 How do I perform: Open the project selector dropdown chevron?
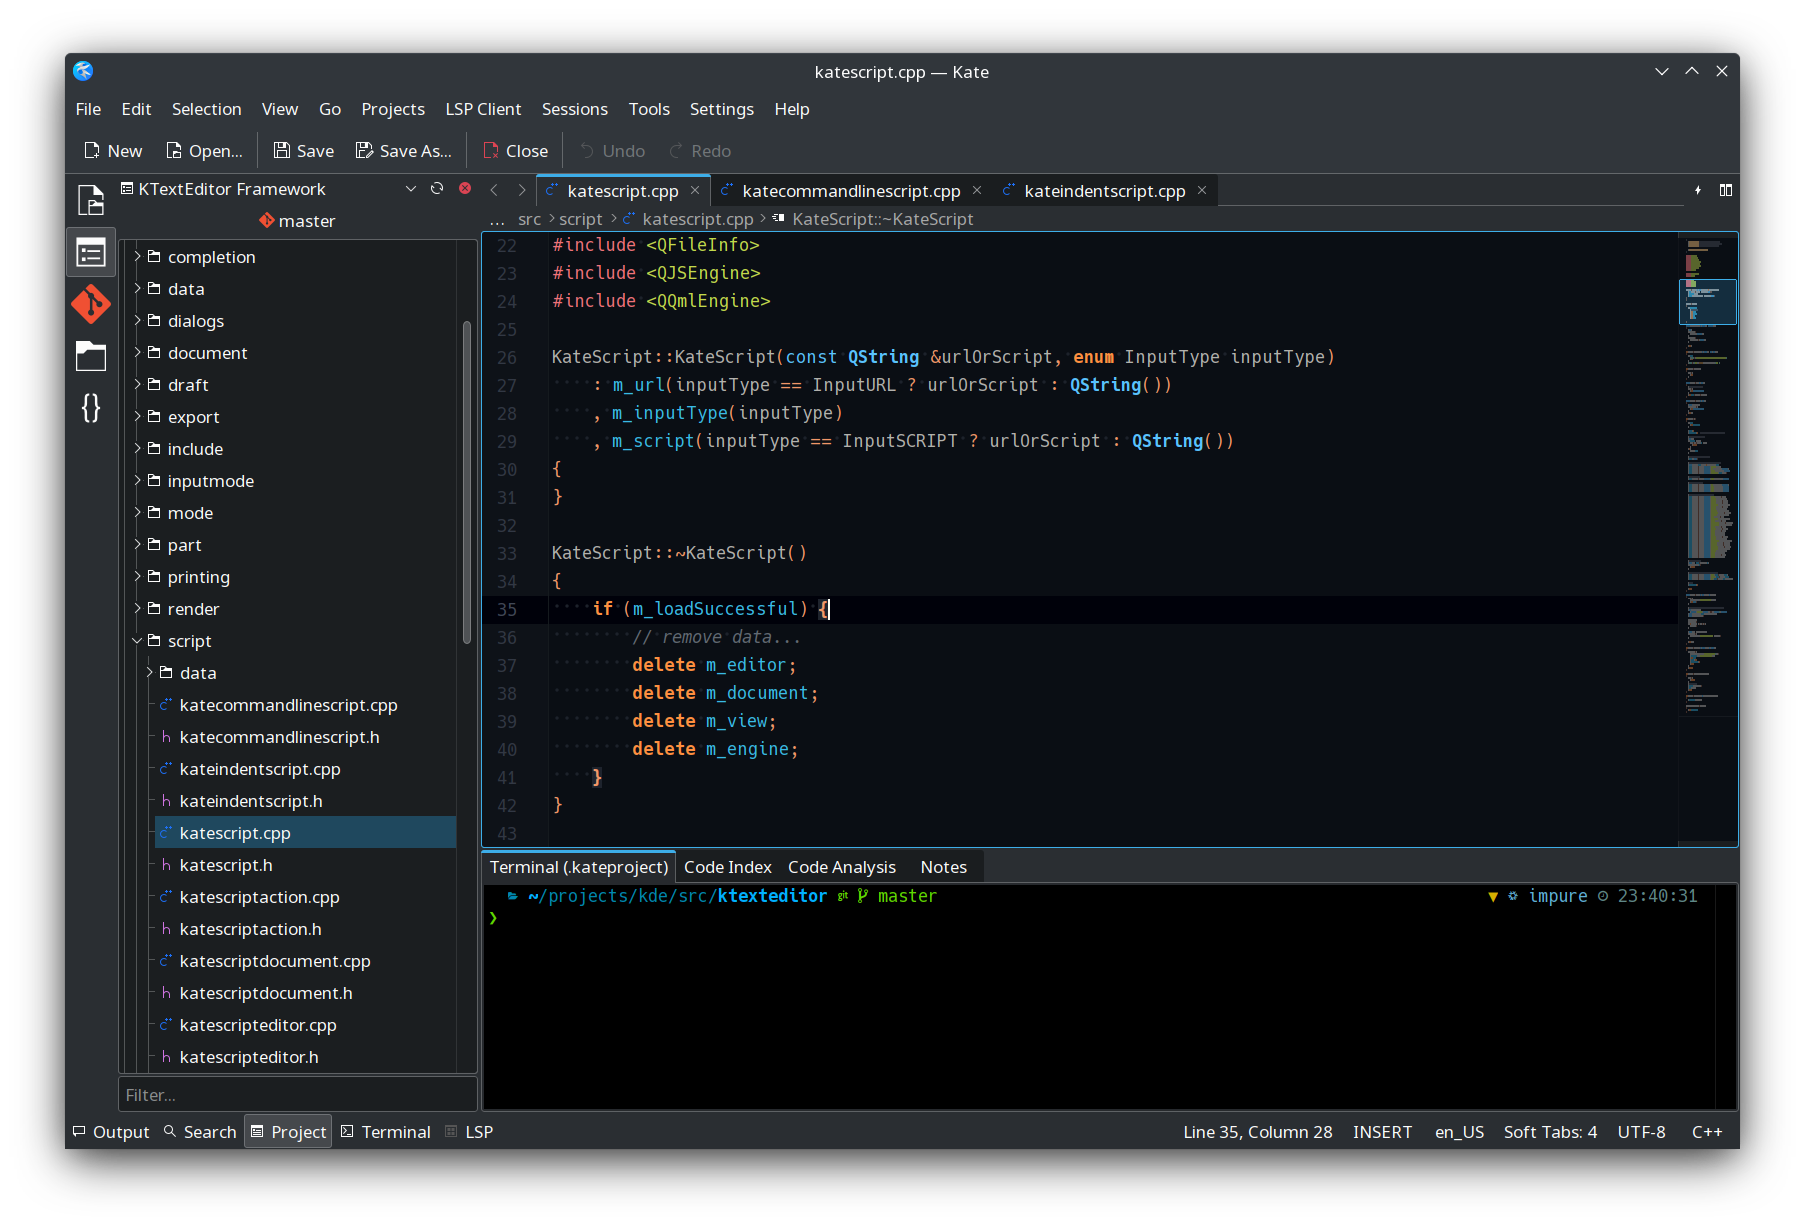click(x=410, y=188)
